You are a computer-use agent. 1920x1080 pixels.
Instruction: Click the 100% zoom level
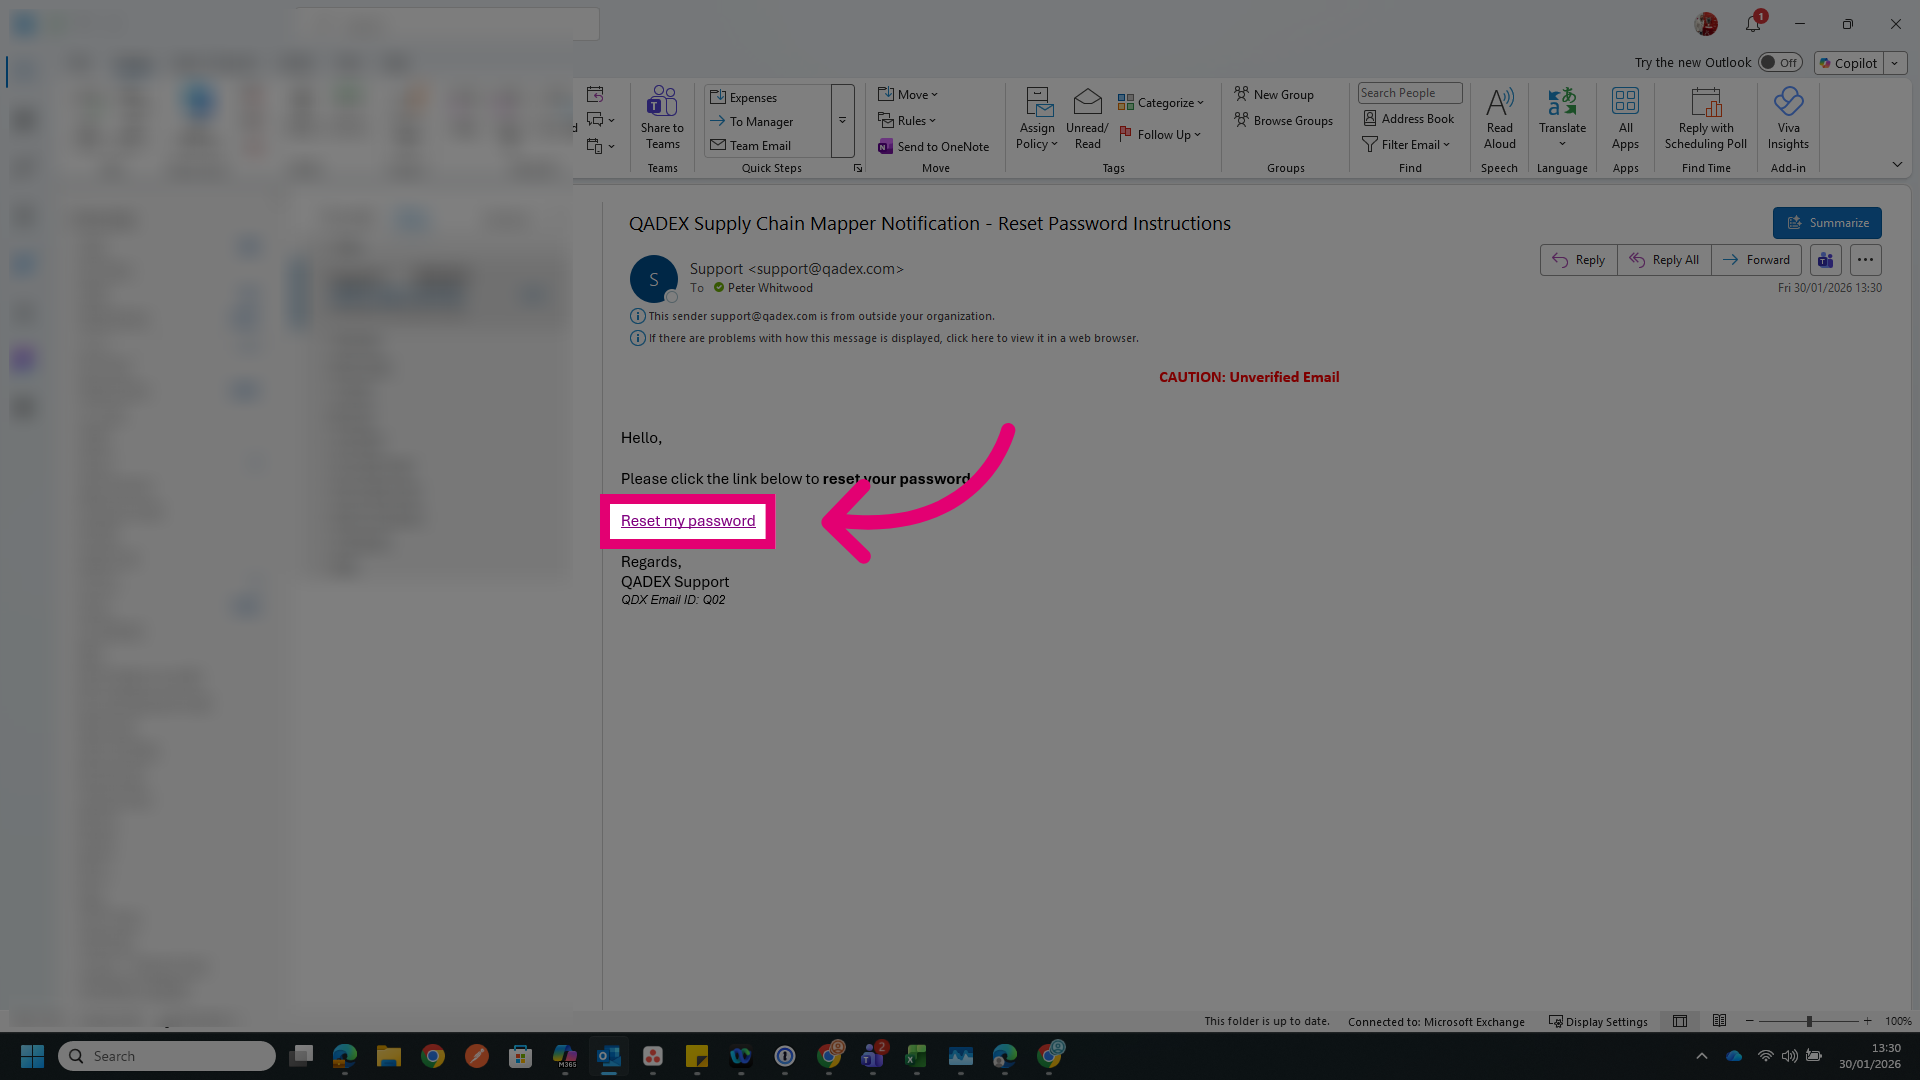(x=1897, y=1021)
